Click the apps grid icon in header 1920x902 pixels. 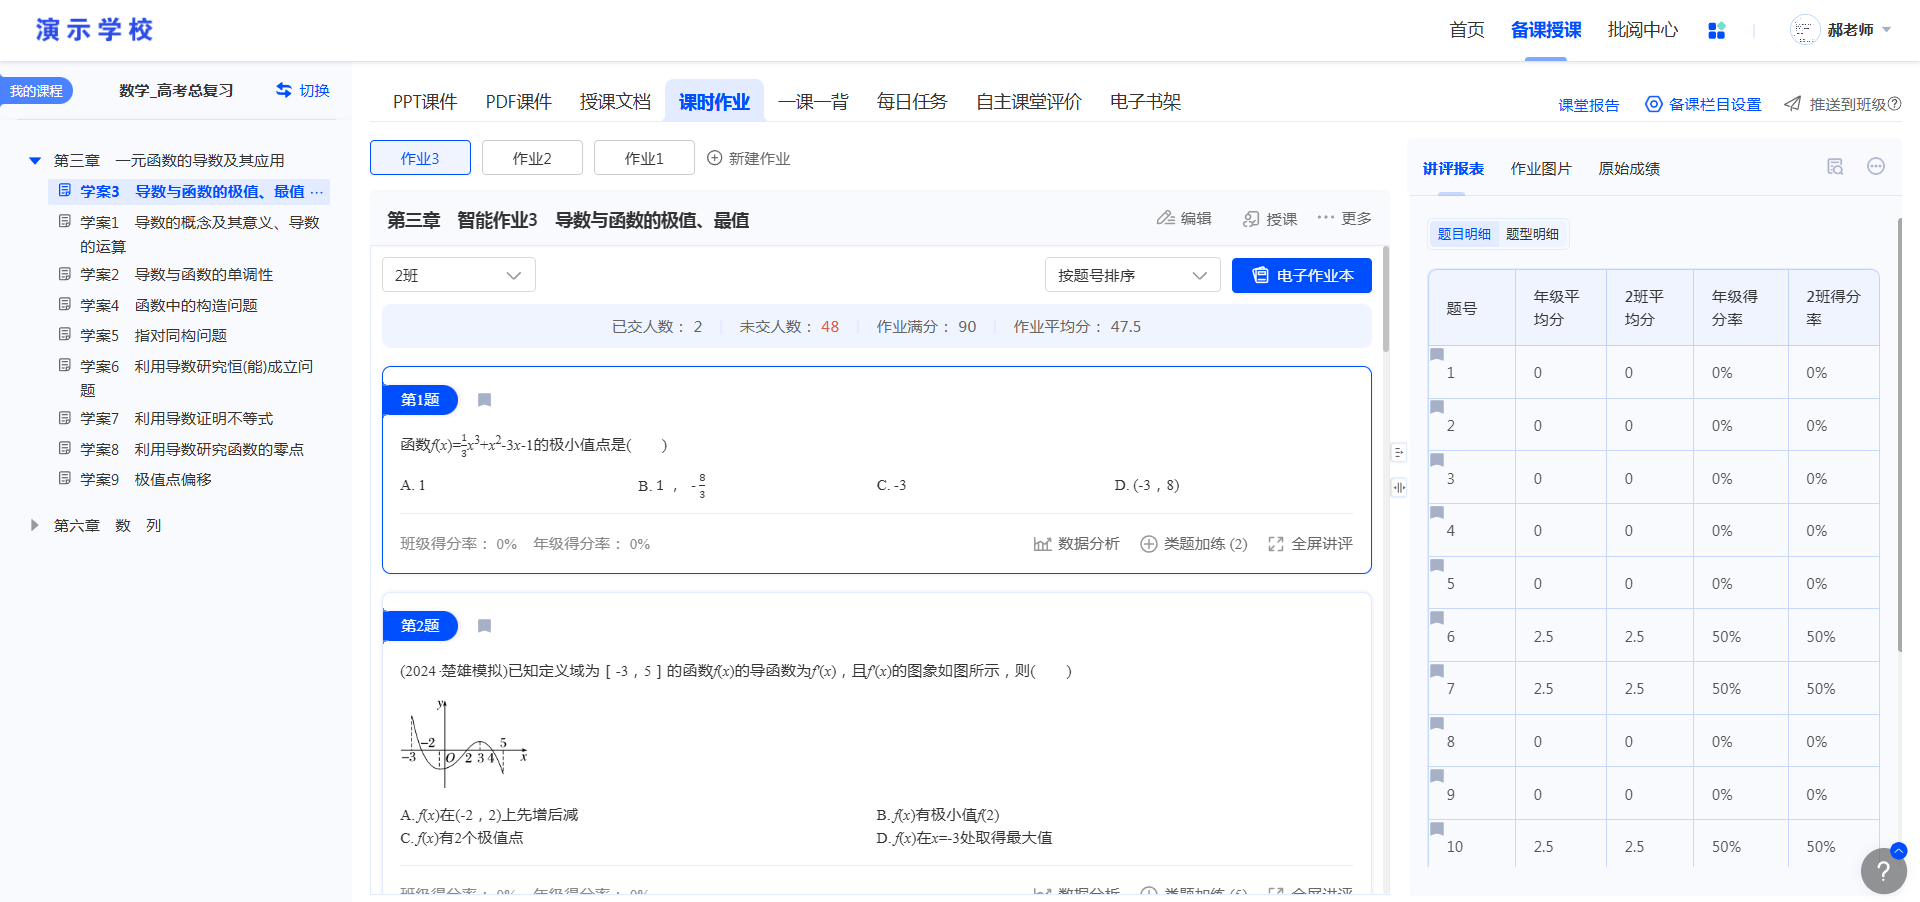click(x=1716, y=31)
